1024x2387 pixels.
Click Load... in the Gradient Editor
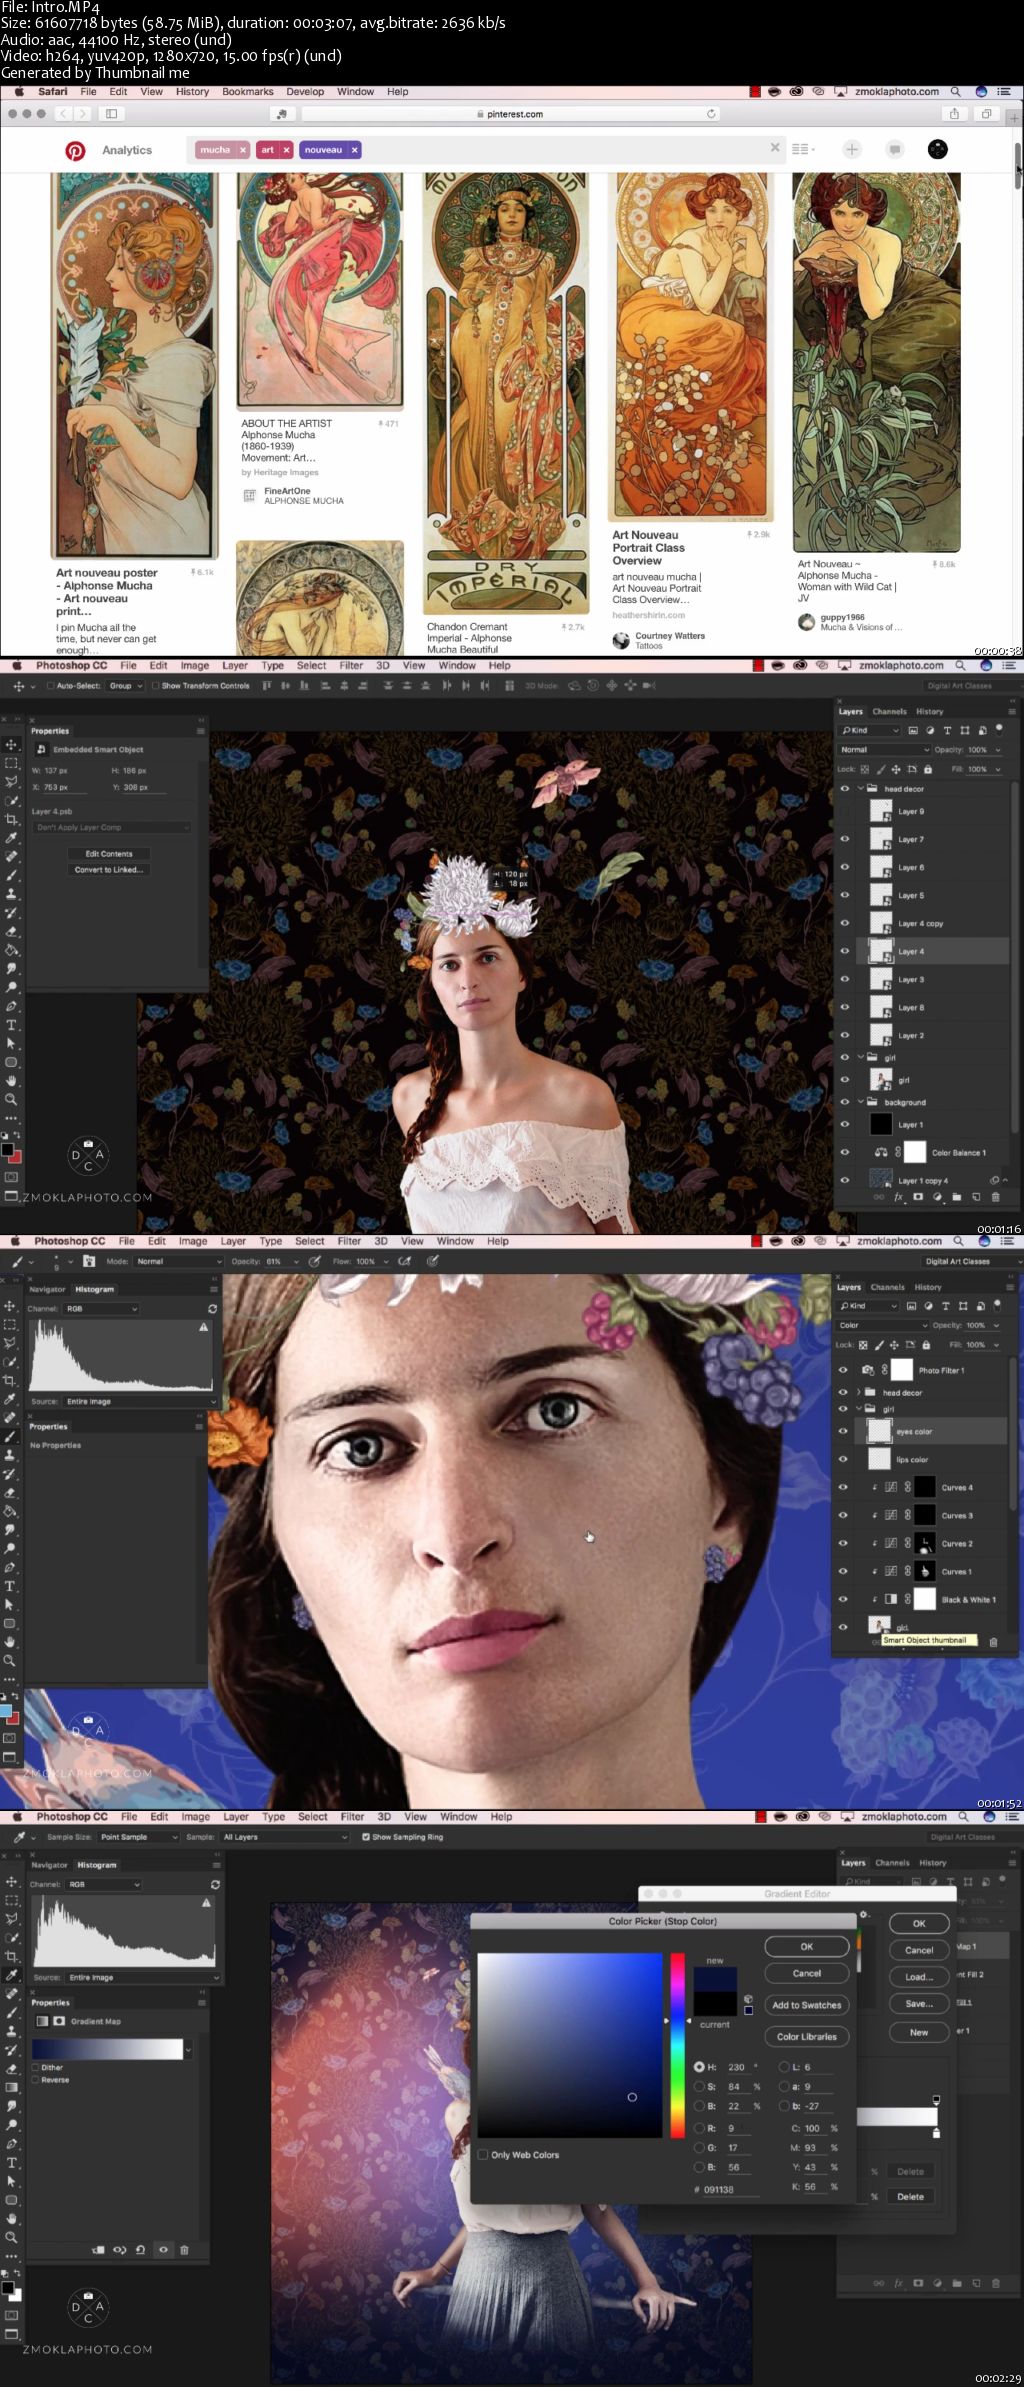919,1977
